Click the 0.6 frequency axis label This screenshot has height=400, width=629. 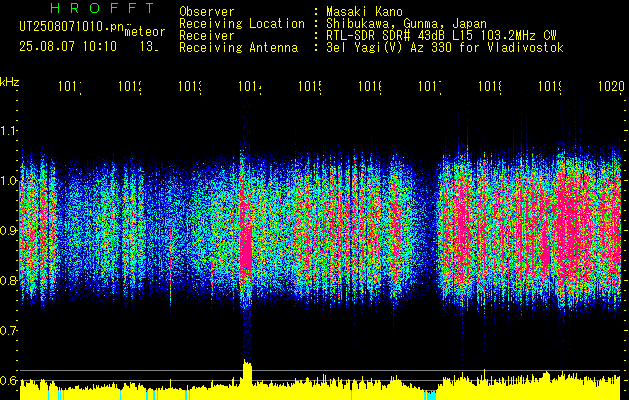pyautogui.click(x=8, y=380)
